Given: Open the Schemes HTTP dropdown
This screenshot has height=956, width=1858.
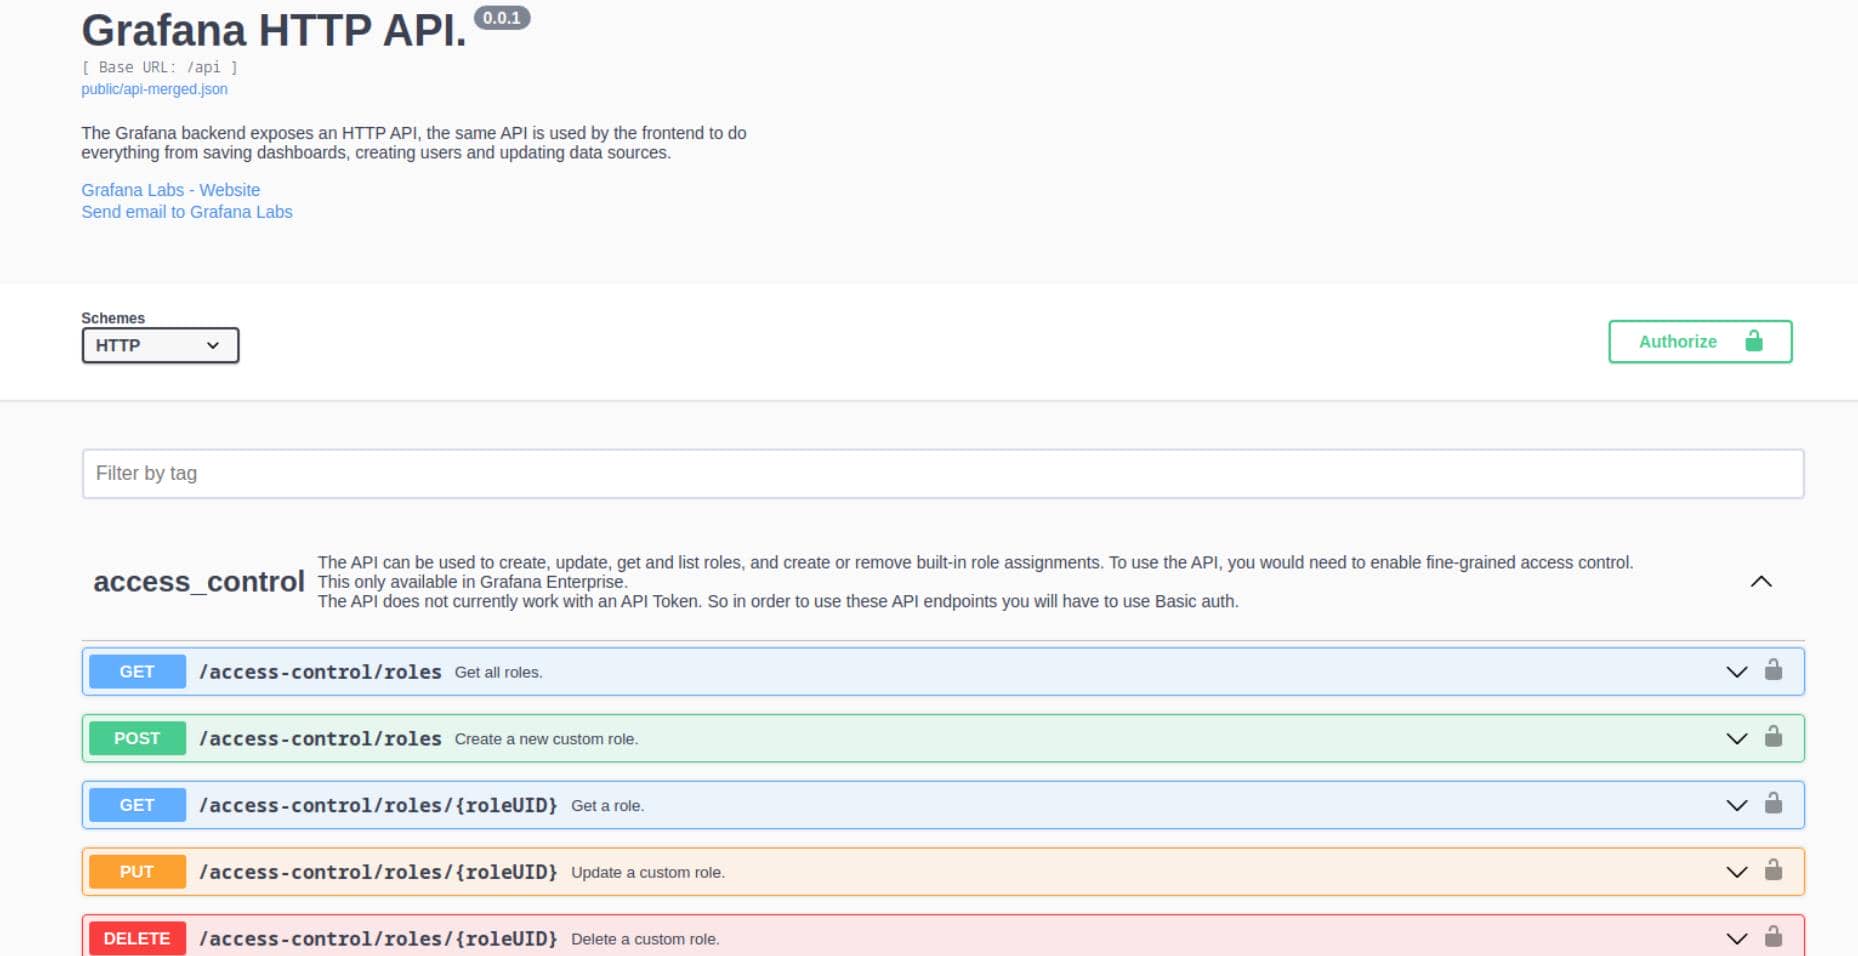Looking at the screenshot, I should tap(160, 345).
